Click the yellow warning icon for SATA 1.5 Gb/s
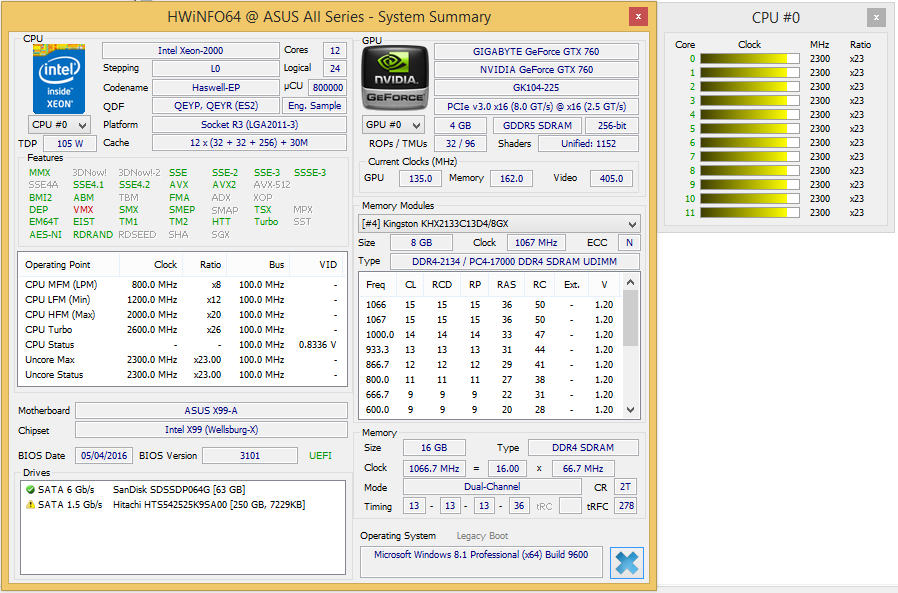Image resolution: width=898 pixels, height=593 pixels. [30, 505]
